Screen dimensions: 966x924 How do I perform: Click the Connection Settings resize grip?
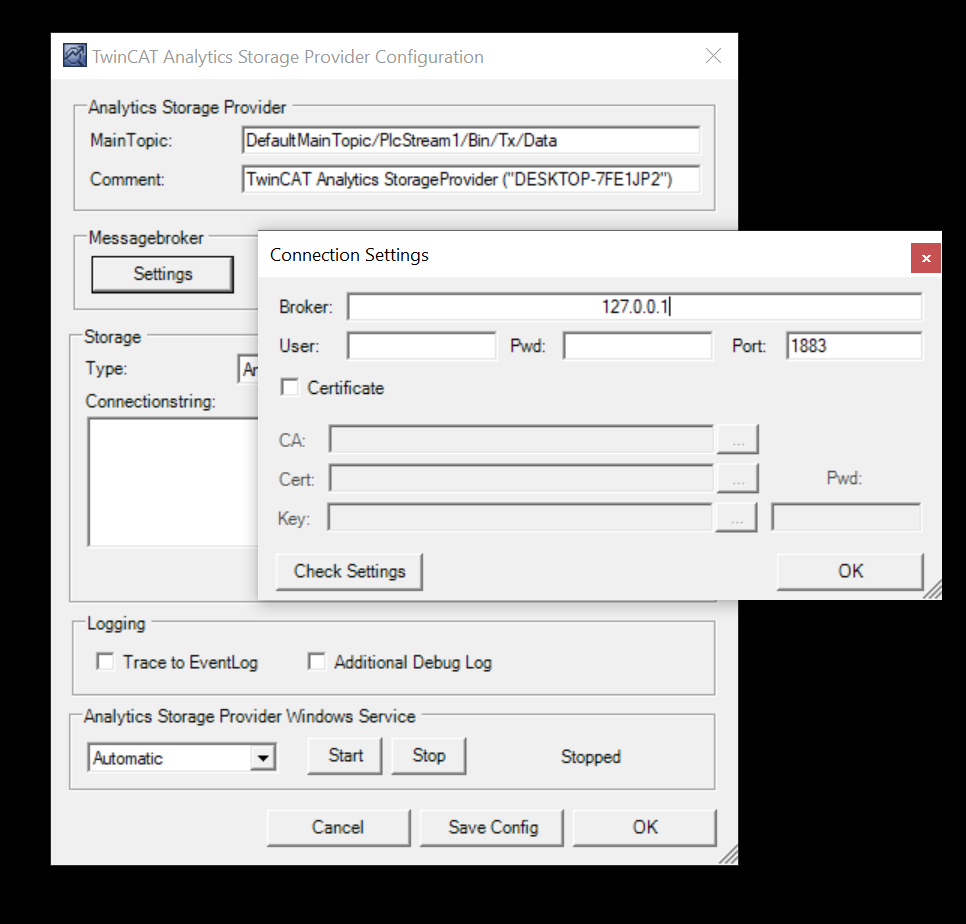click(x=933, y=590)
